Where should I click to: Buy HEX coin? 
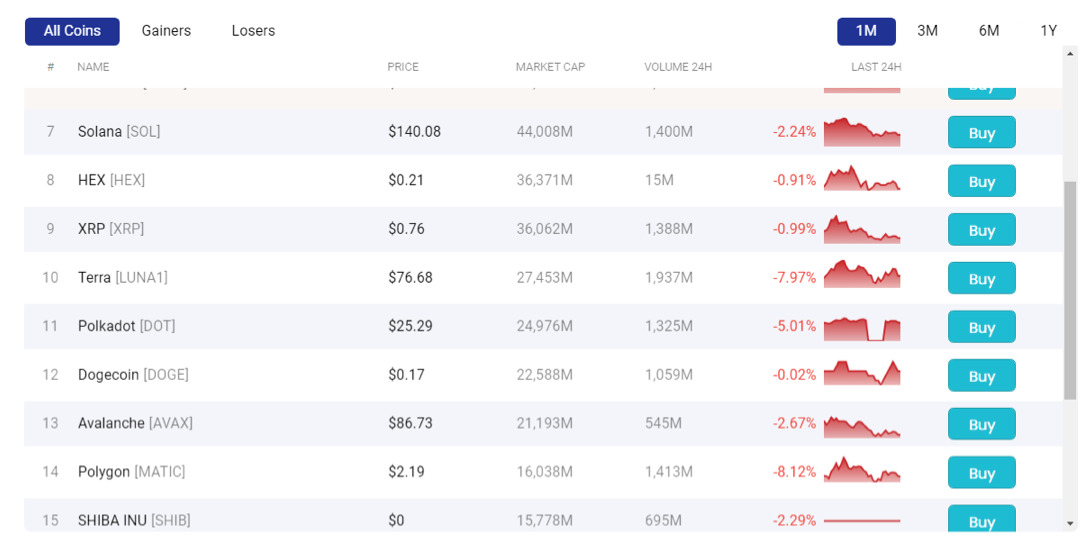pyautogui.click(x=981, y=181)
